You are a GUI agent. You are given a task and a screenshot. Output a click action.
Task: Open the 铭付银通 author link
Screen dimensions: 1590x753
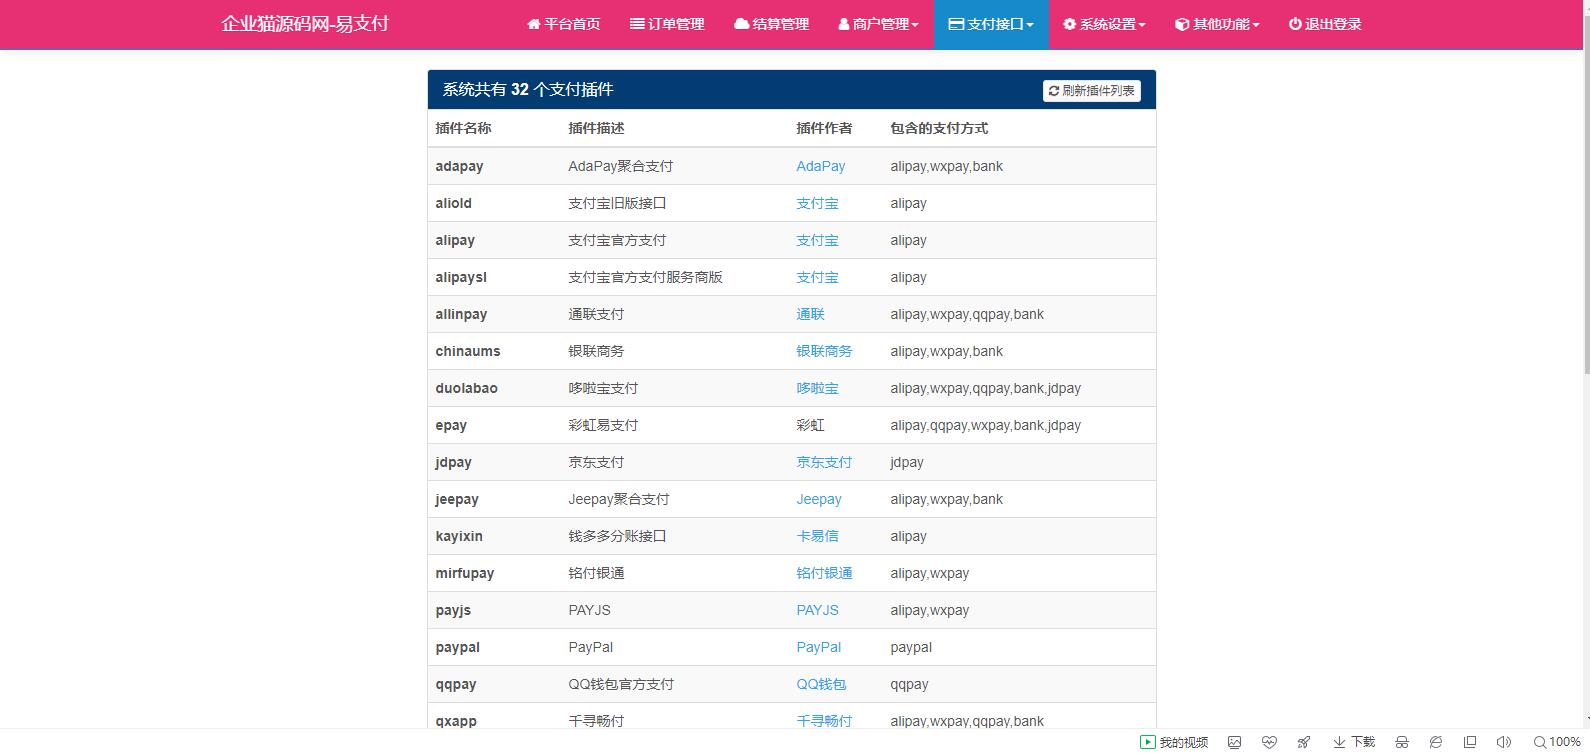click(x=824, y=573)
